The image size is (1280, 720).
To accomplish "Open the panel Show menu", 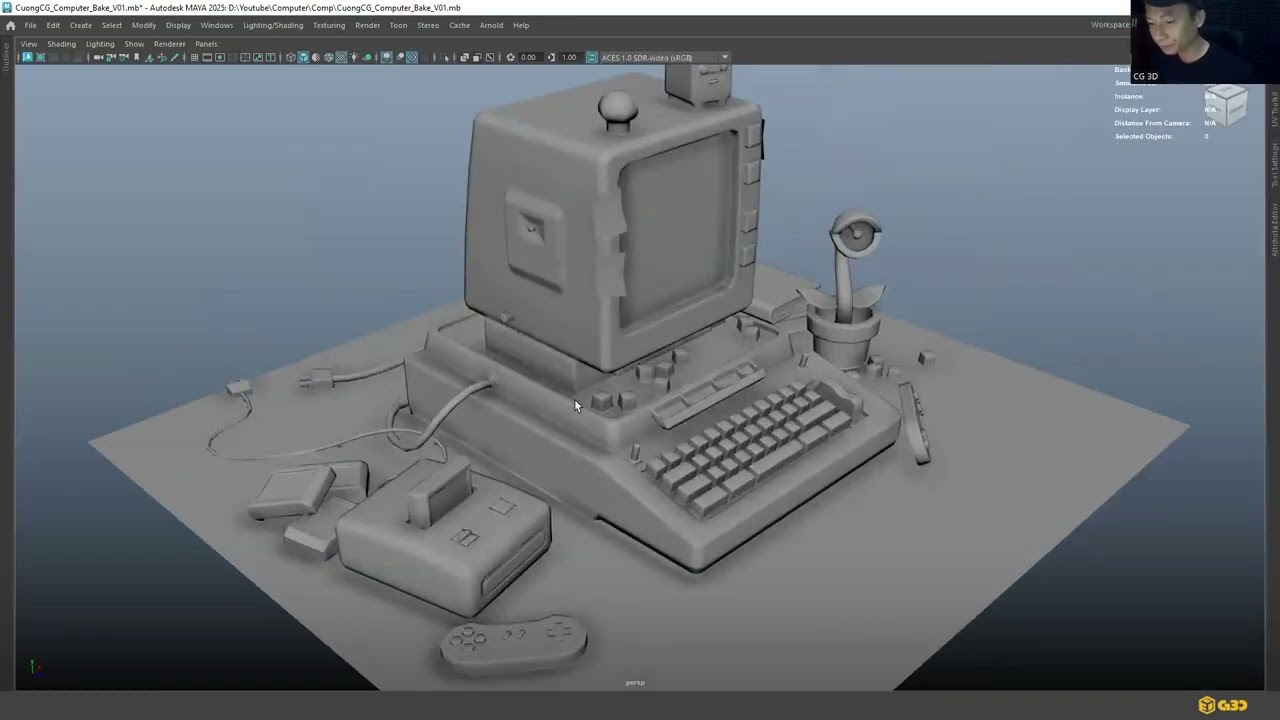I will pos(134,44).
